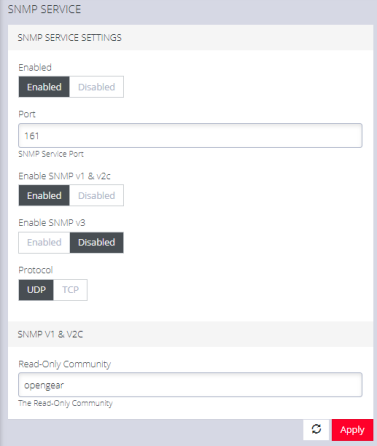Click the SNMP Service Port help text

pyautogui.click(x=51, y=154)
